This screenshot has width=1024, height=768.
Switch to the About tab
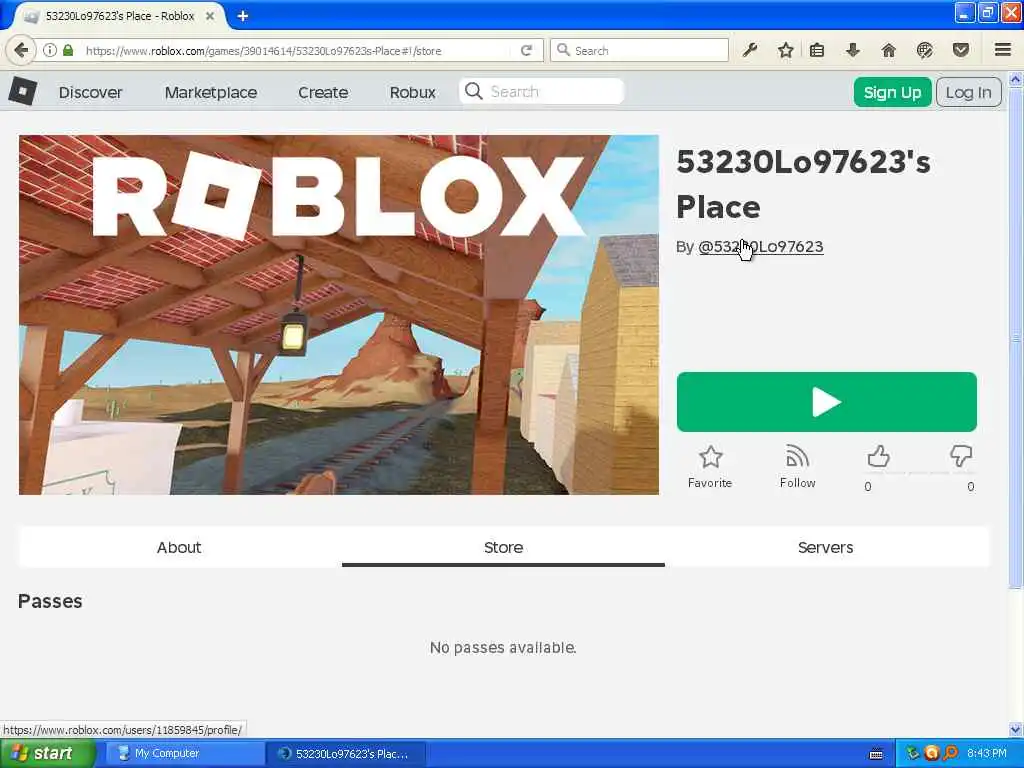click(179, 547)
